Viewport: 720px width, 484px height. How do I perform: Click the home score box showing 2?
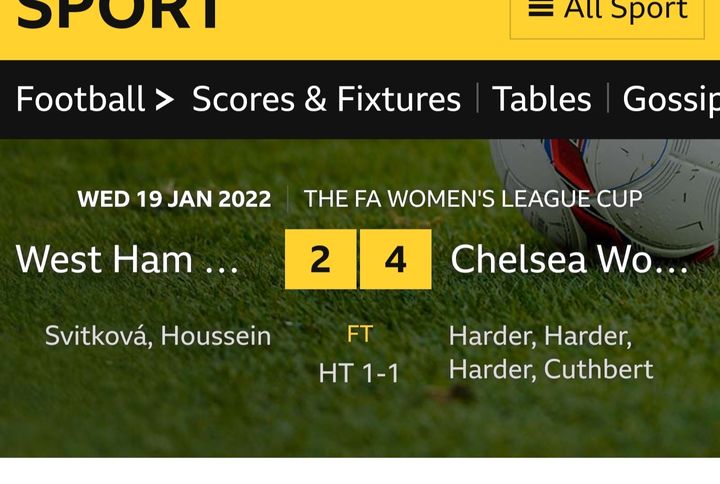pyautogui.click(x=320, y=259)
